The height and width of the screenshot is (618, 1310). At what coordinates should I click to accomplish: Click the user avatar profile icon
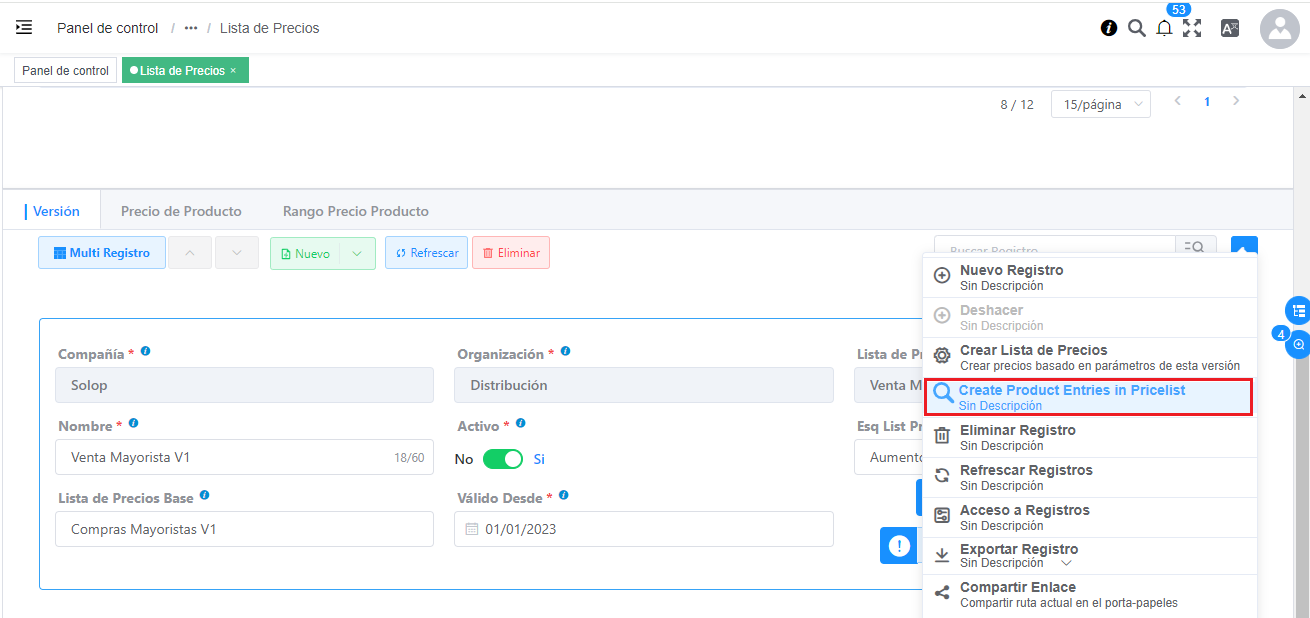tap(1279, 29)
